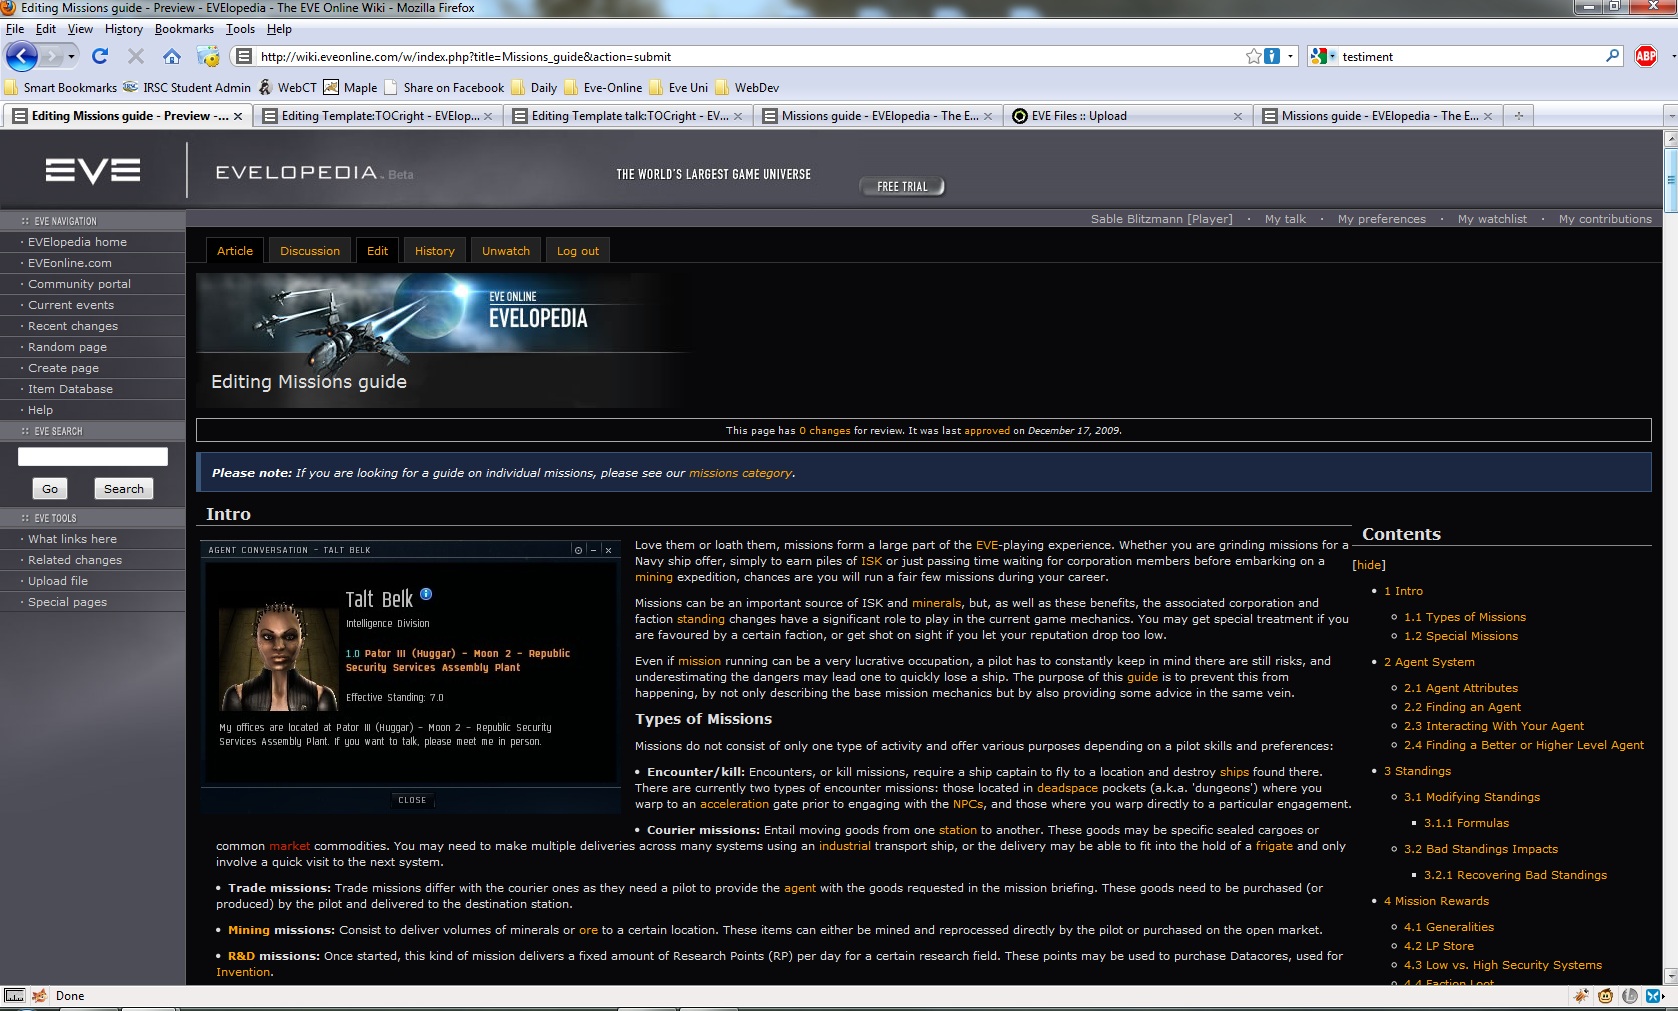The image size is (1678, 1011).
Task: Open the Daily bookmarks folder
Action: pos(534,88)
